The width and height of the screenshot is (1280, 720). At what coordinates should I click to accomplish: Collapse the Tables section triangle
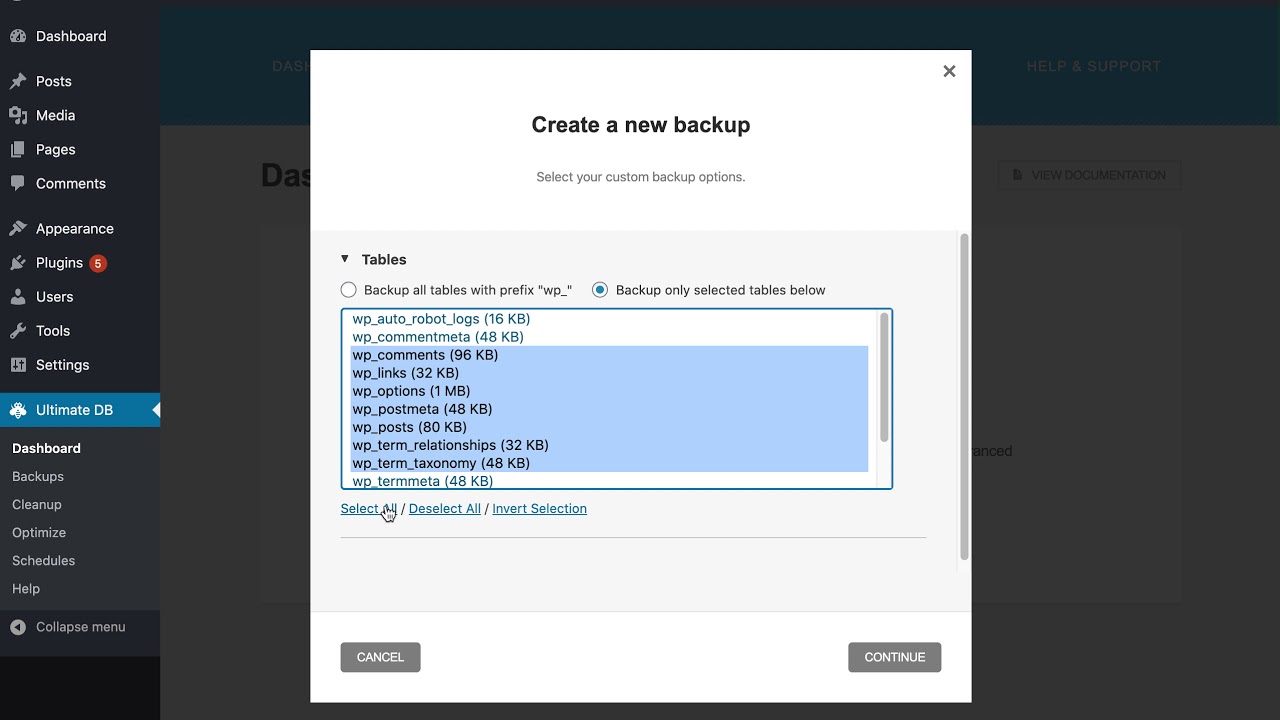tap(345, 259)
